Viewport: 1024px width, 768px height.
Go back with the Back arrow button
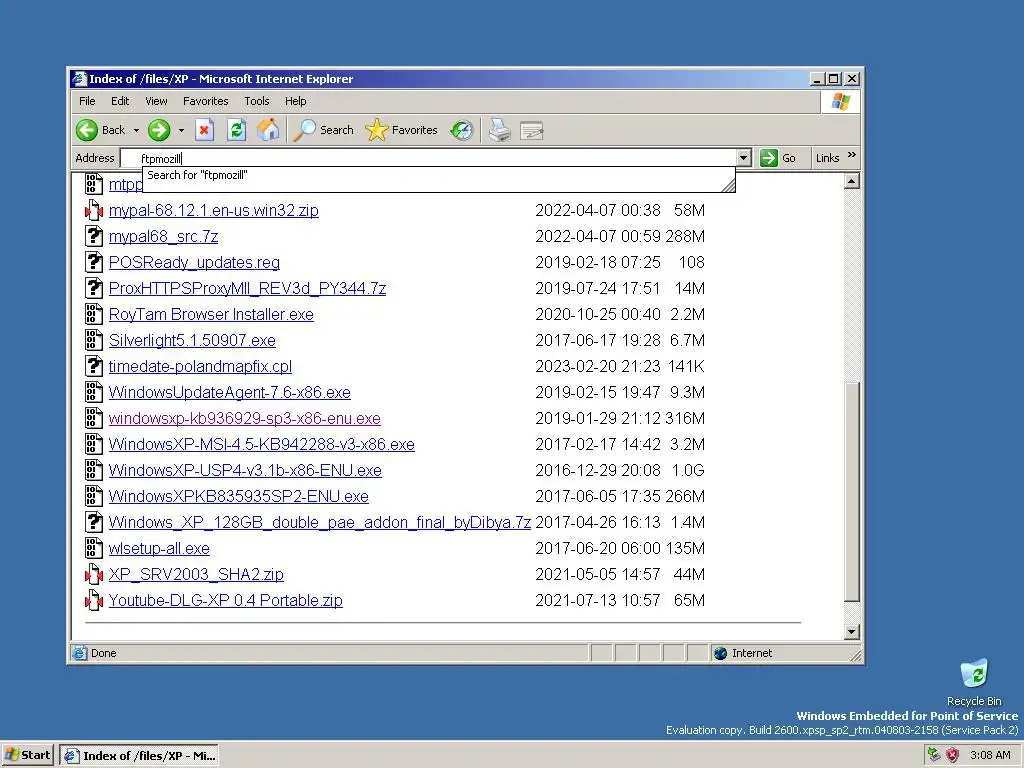point(100,130)
